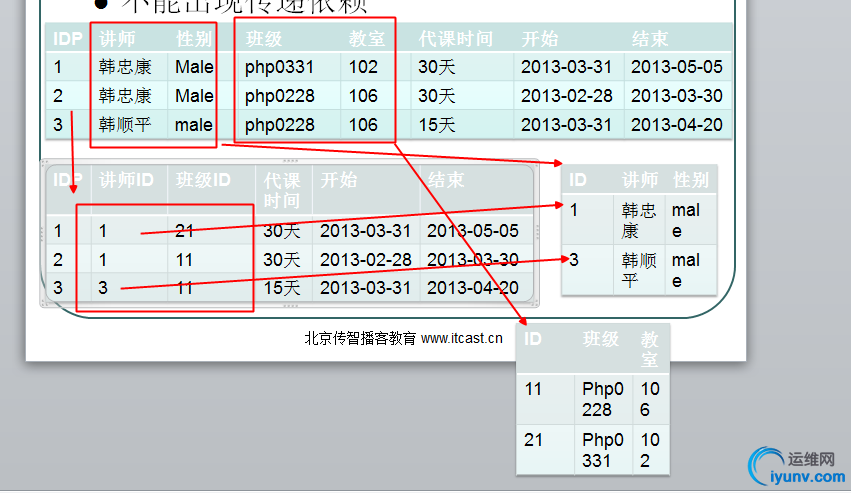Click capitalized Male in top table row with php0331
This screenshot has width=851, height=493.
pyautogui.click(x=194, y=67)
